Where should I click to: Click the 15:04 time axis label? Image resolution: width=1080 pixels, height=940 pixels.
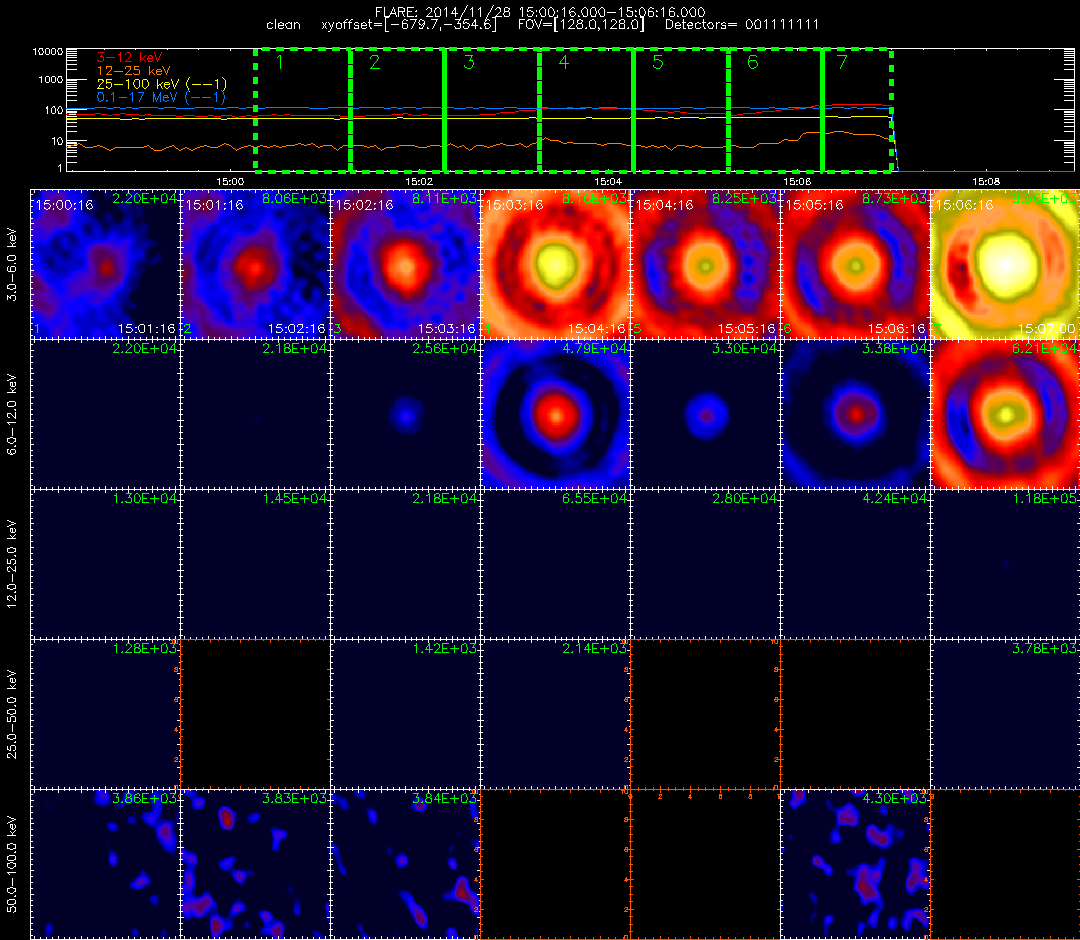coord(608,181)
